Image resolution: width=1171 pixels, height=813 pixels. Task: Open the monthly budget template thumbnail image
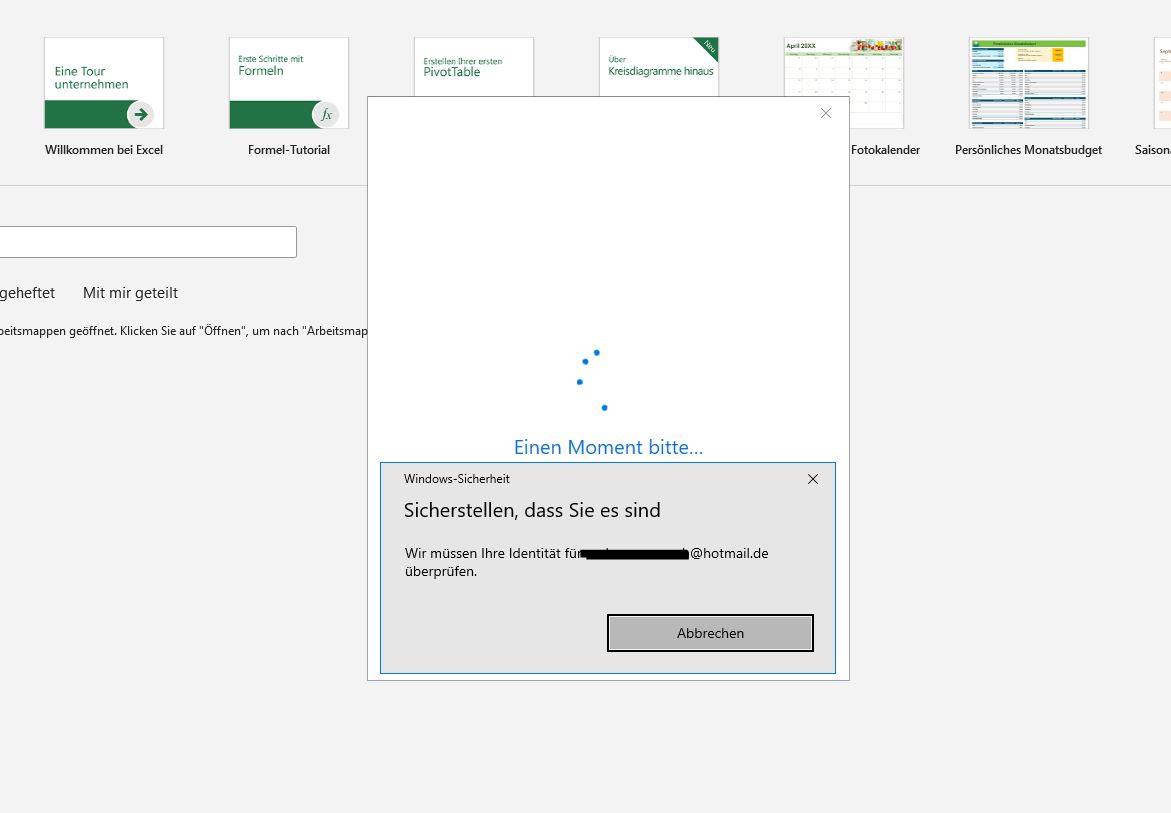click(x=1029, y=83)
